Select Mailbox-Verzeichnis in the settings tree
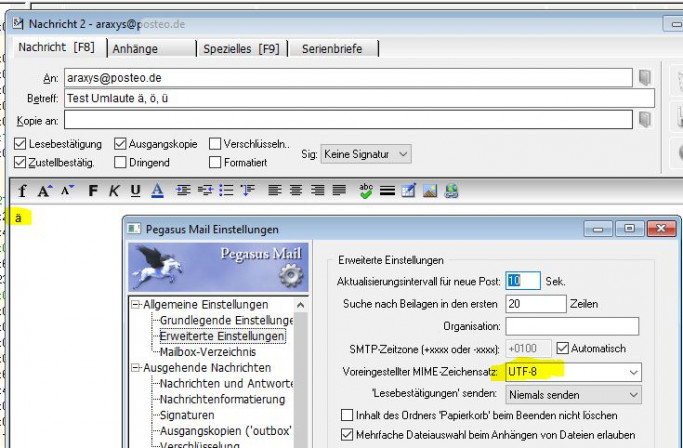This screenshot has width=683, height=448. click(x=207, y=351)
